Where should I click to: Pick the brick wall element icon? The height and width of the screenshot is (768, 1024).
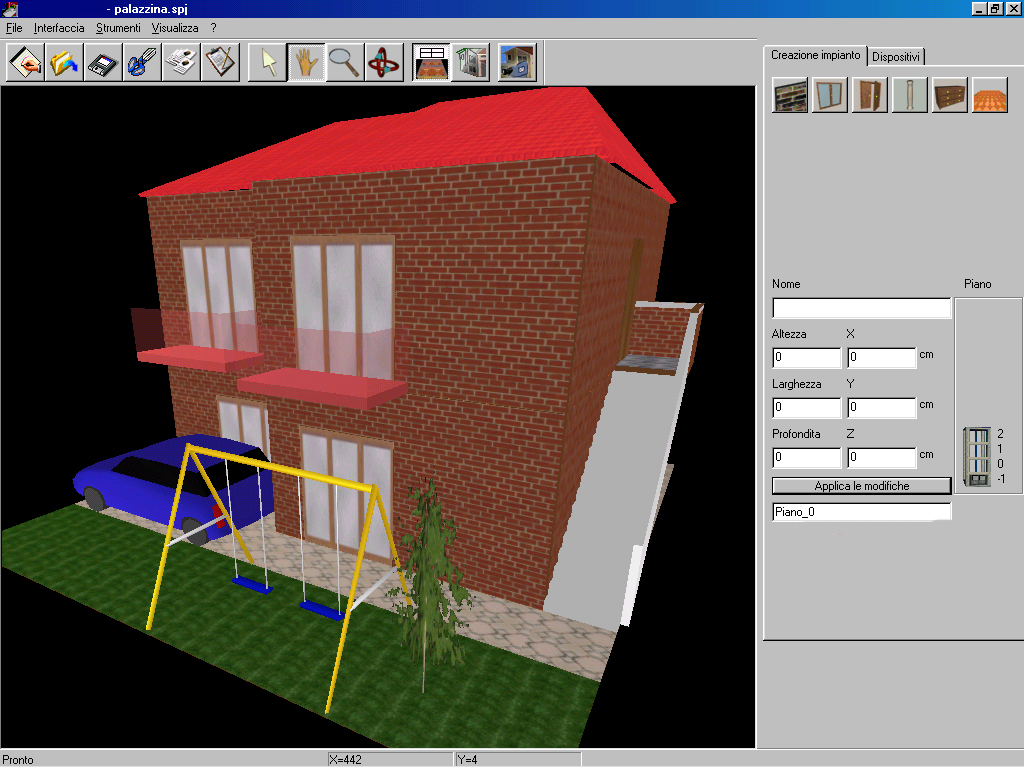click(790, 95)
